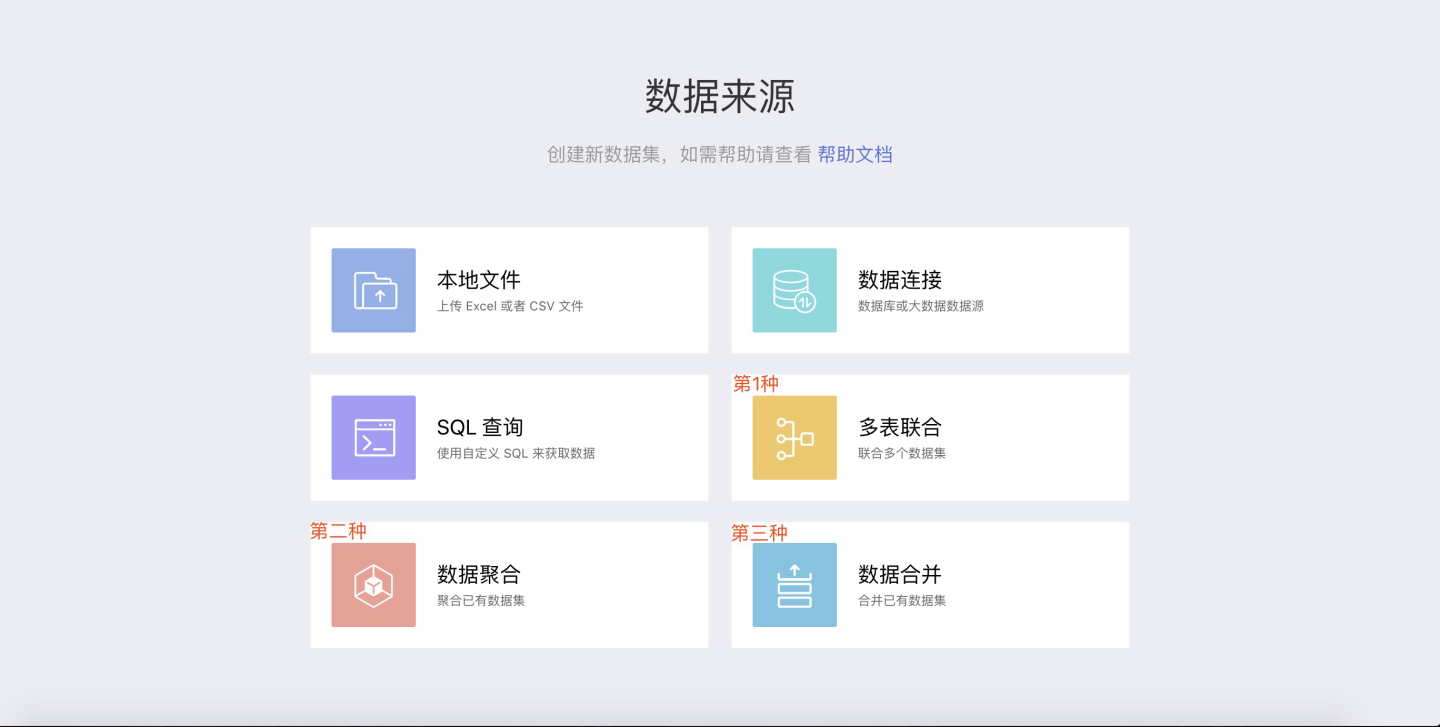Click the 上传 Excel 或者 CSV 文件 description
The height and width of the screenshot is (727, 1440).
click(x=510, y=306)
